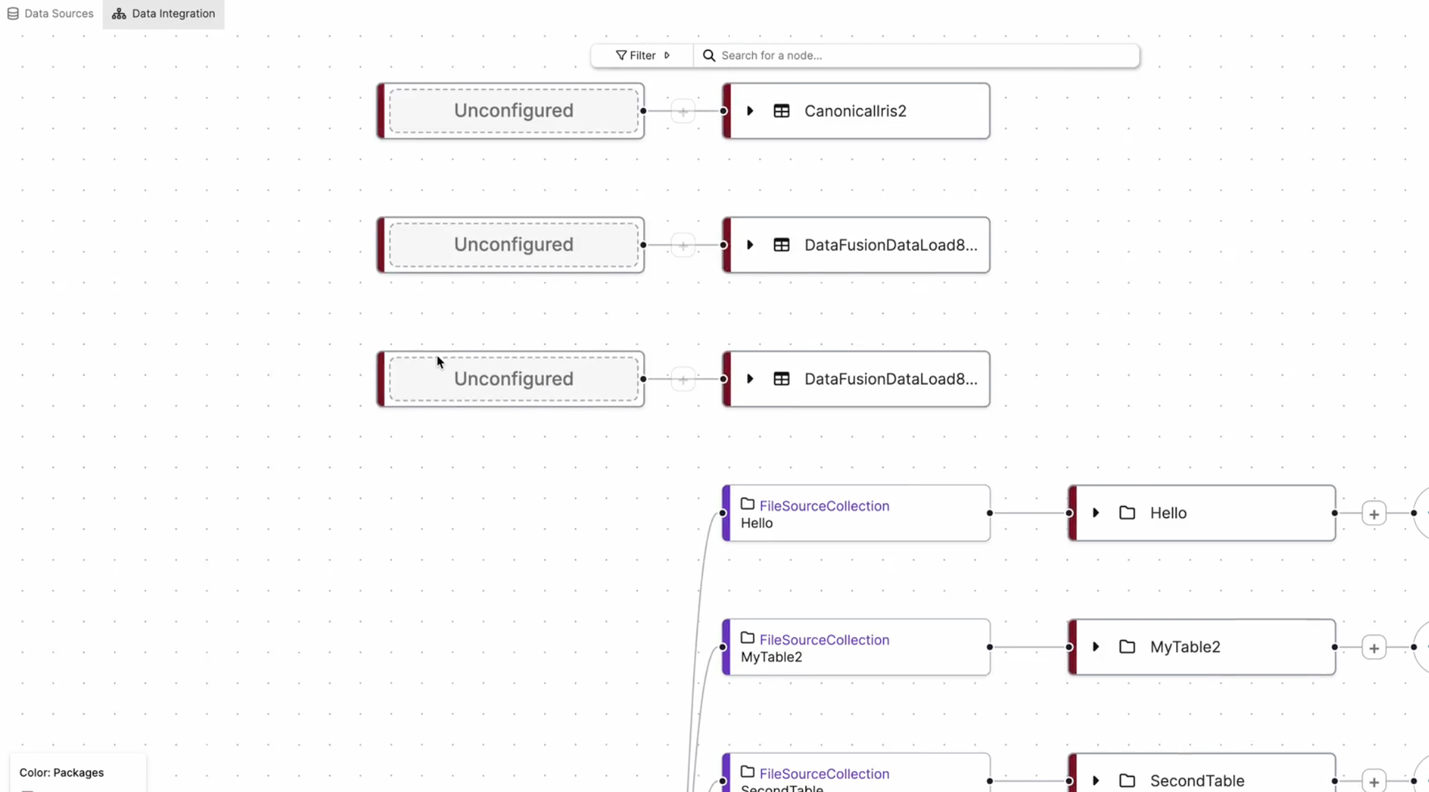Click the Unconfigured node linked to CanonicalIris2
Image resolution: width=1429 pixels, height=792 pixels.
513,111
